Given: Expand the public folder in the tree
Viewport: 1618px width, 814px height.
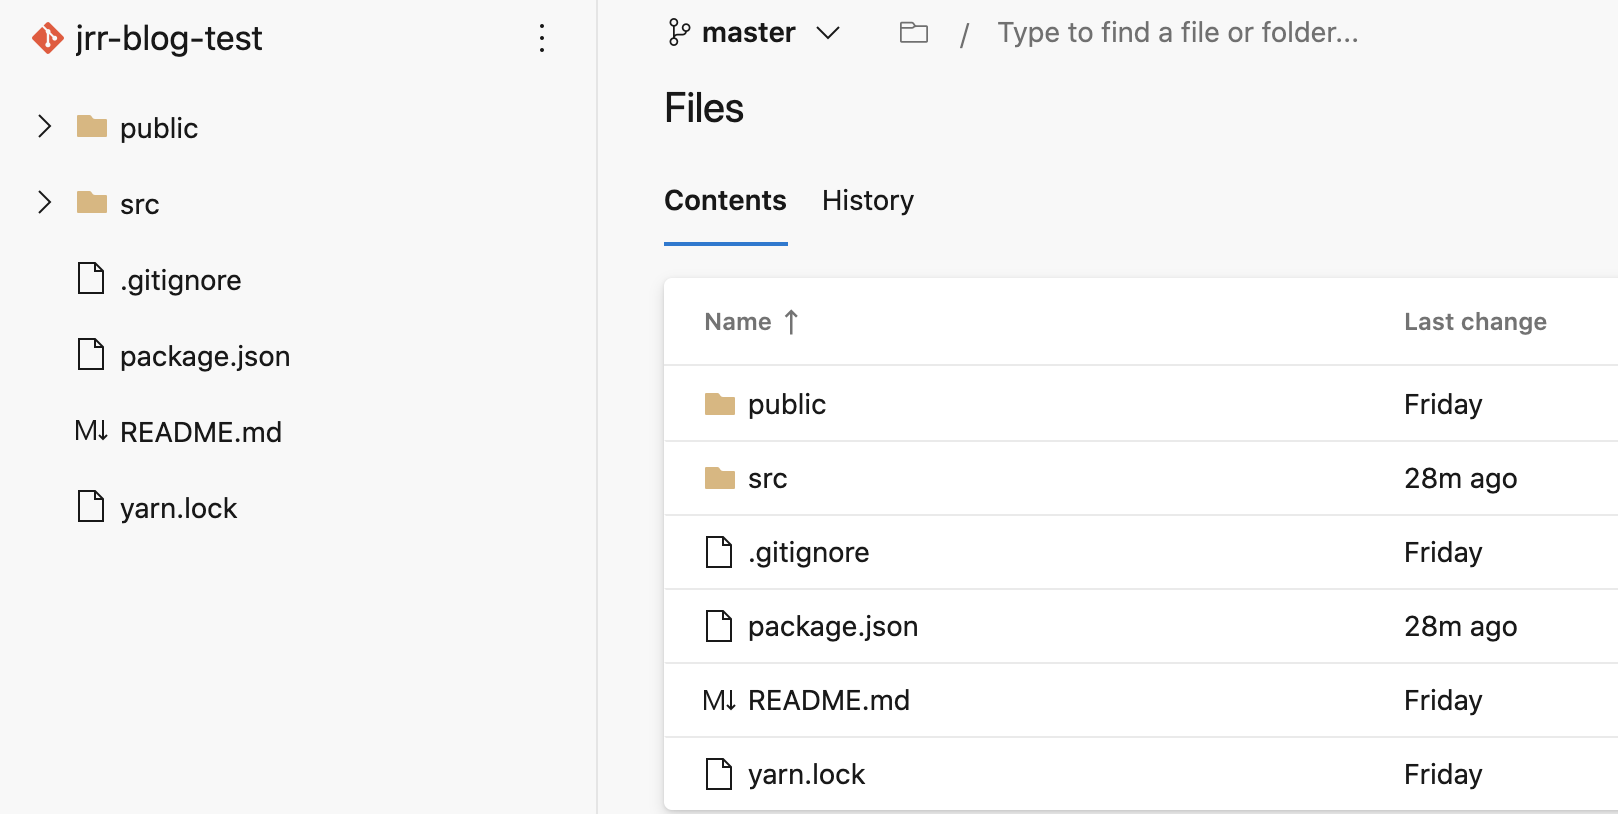Looking at the screenshot, I should point(44,127).
